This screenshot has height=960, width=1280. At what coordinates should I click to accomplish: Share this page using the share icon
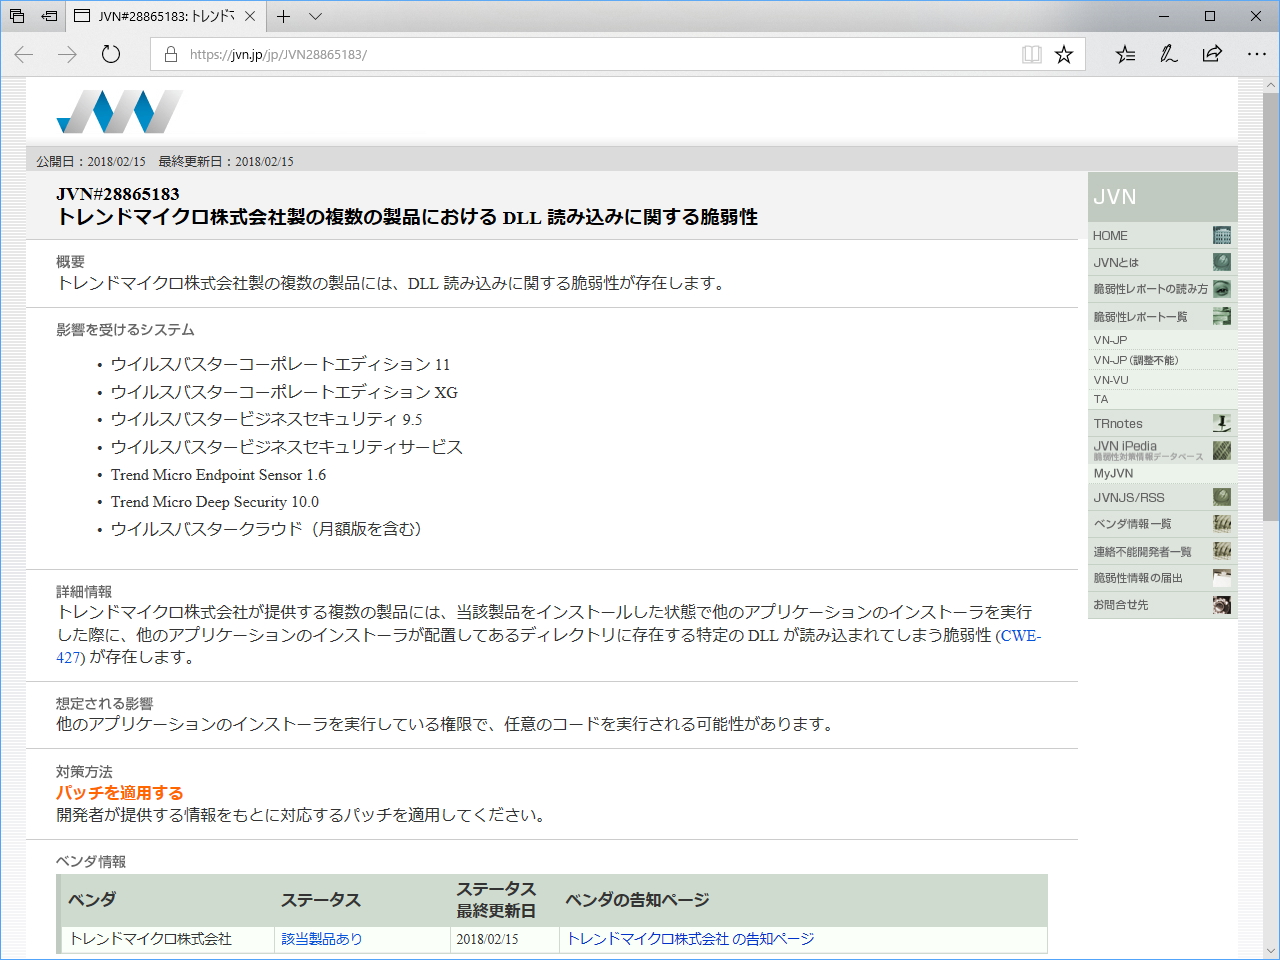point(1210,54)
